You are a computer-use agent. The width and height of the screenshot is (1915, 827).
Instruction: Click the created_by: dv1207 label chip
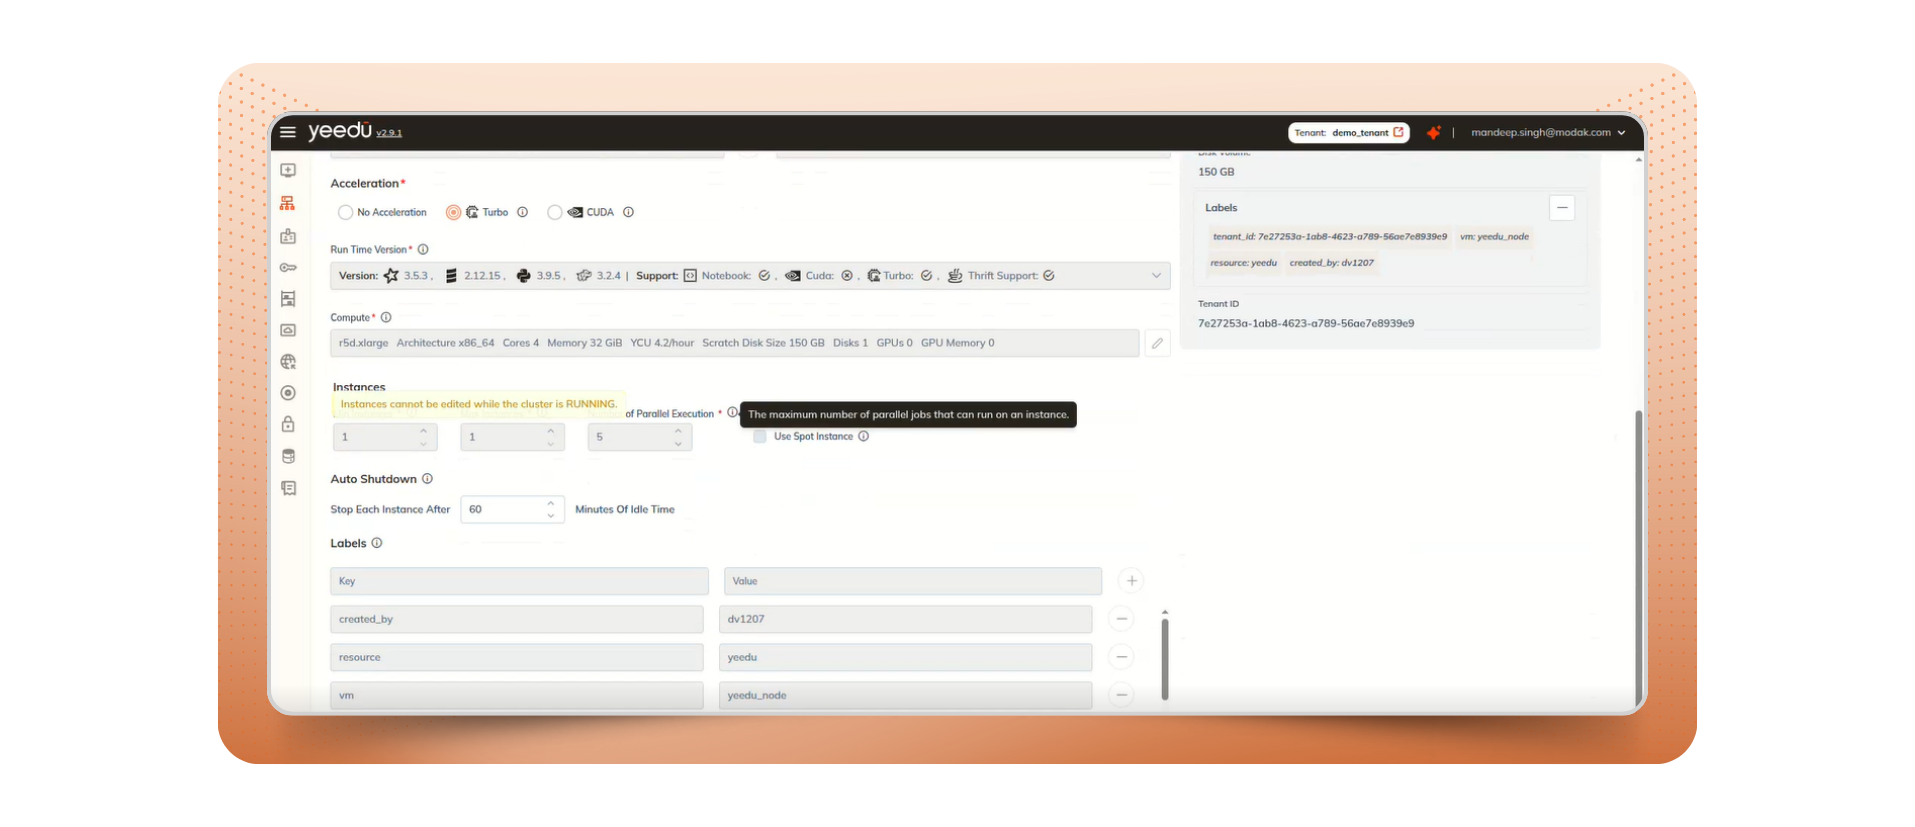[x=1331, y=263]
